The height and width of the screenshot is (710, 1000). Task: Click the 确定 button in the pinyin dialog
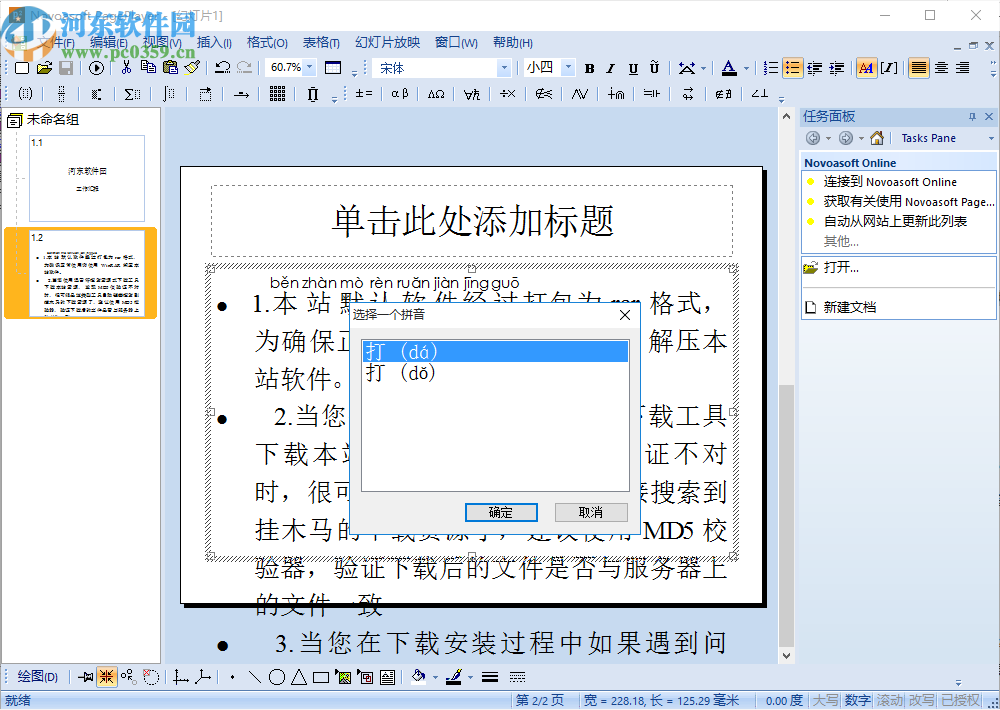pos(501,511)
